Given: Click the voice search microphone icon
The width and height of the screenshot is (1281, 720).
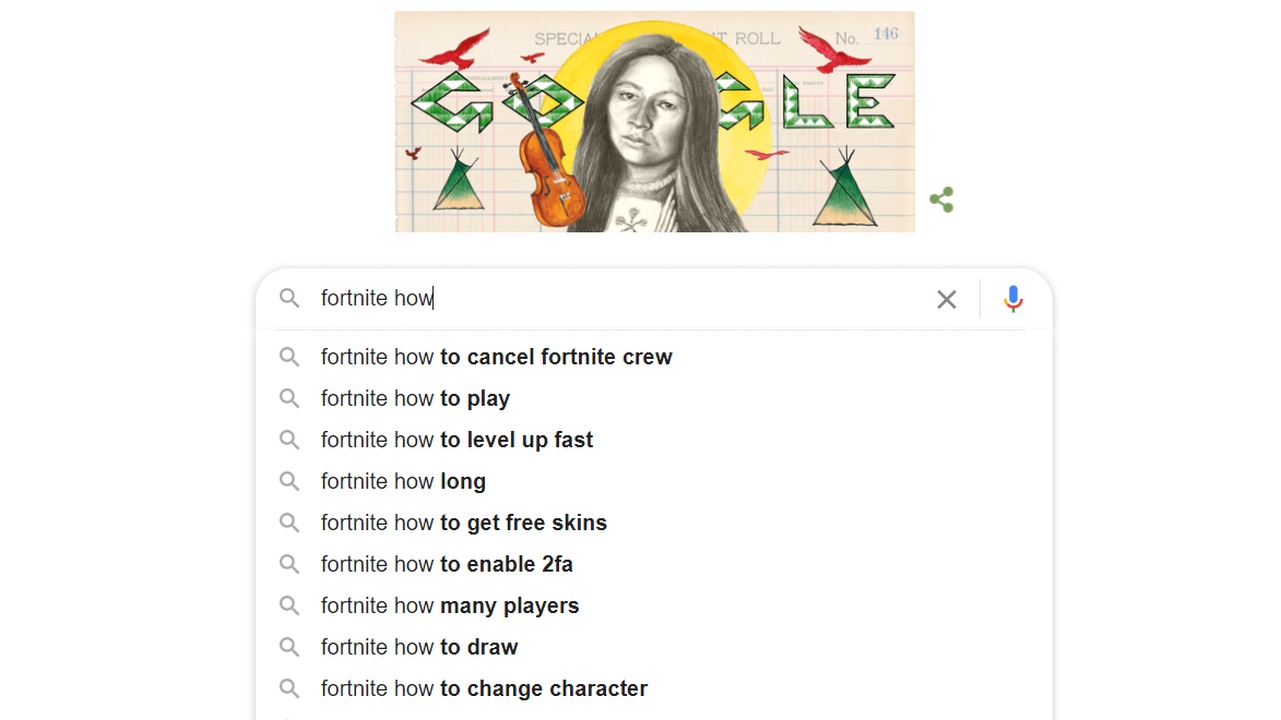Looking at the screenshot, I should pos(1013,298).
